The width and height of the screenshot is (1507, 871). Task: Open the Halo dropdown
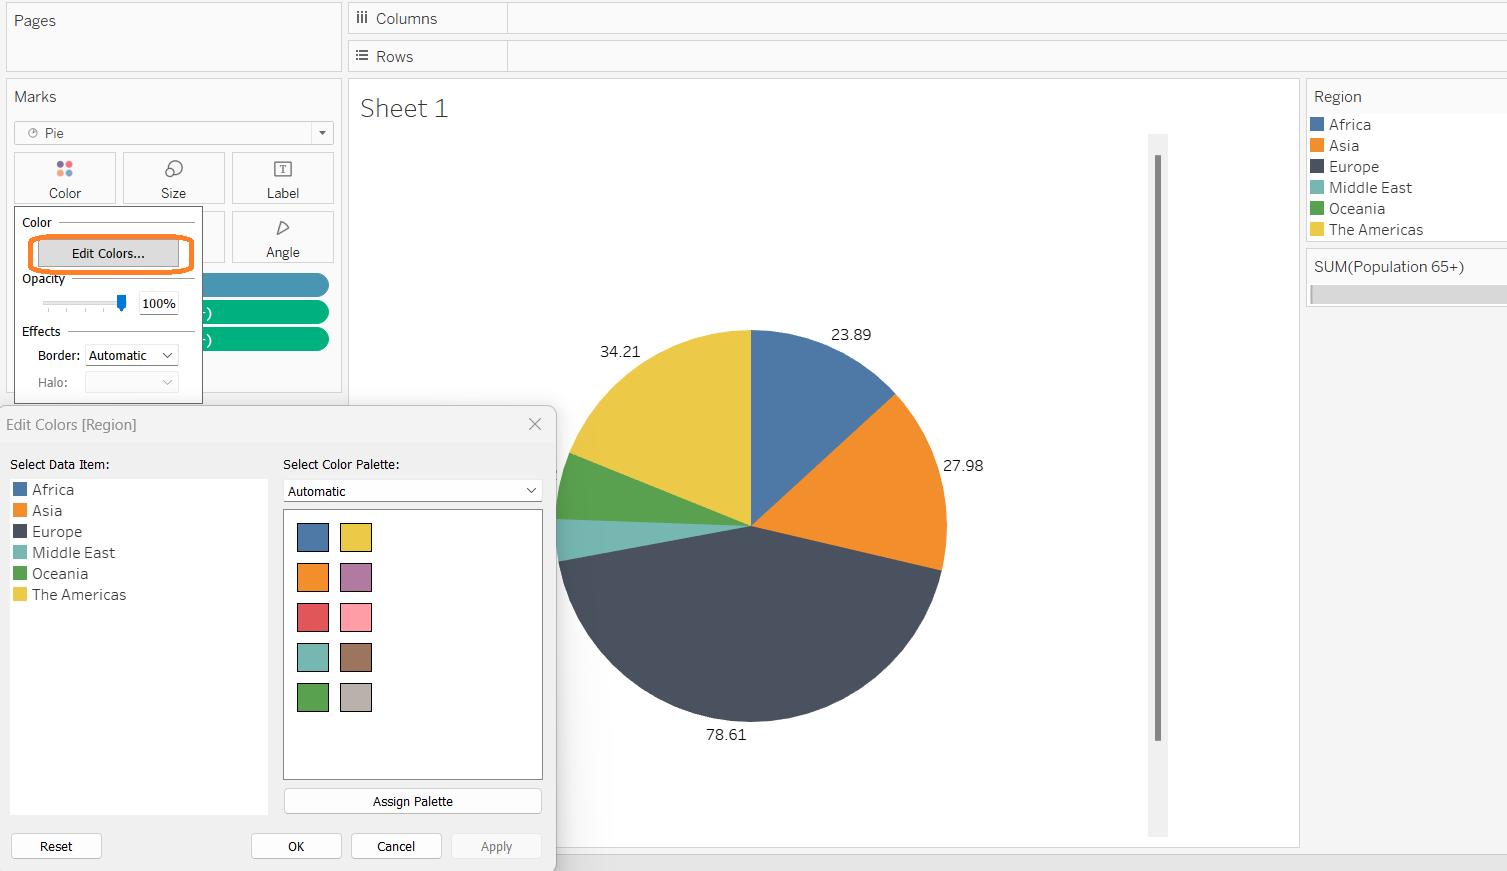pyautogui.click(x=132, y=382)
